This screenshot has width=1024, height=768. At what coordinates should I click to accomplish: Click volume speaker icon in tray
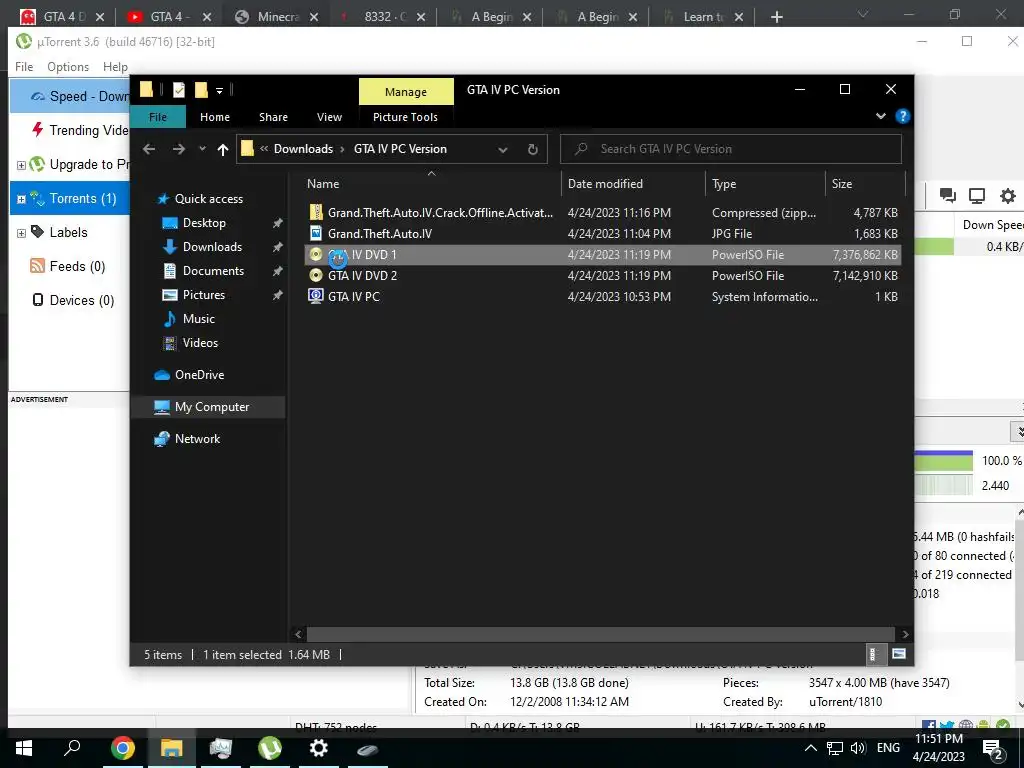coord(858,748)
